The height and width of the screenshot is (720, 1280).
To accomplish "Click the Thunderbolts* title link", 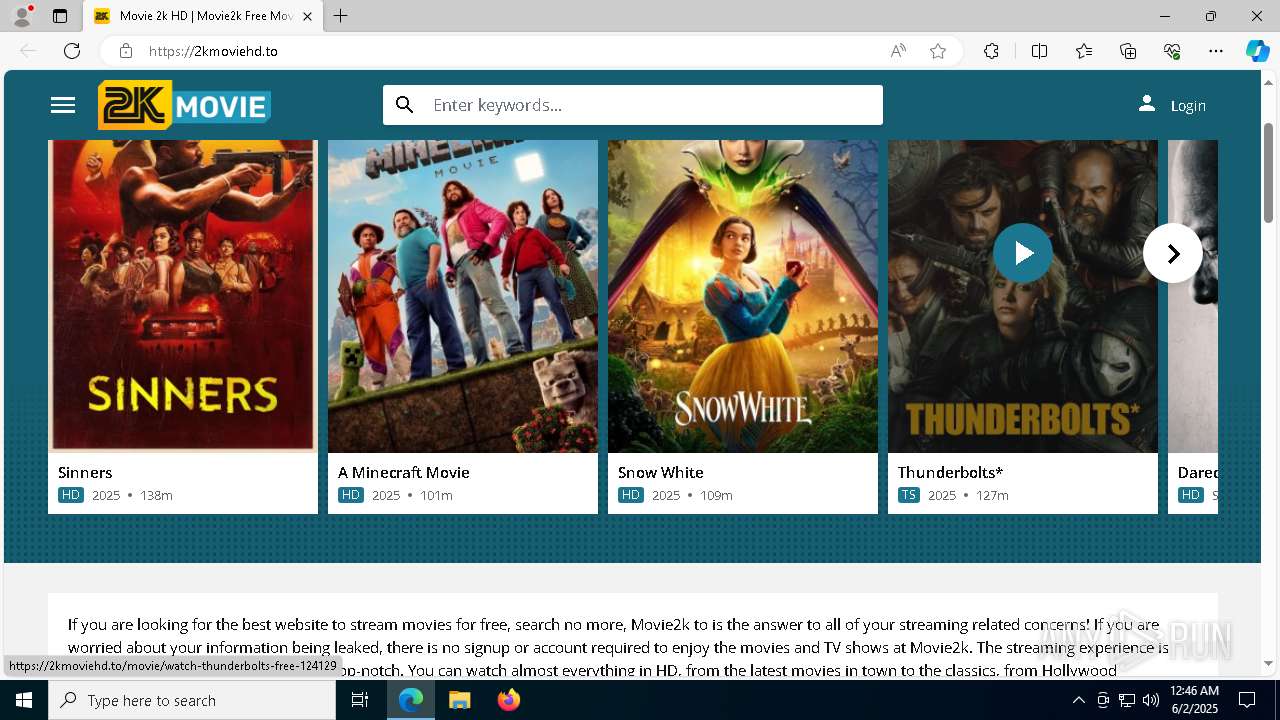I will 950,472.
